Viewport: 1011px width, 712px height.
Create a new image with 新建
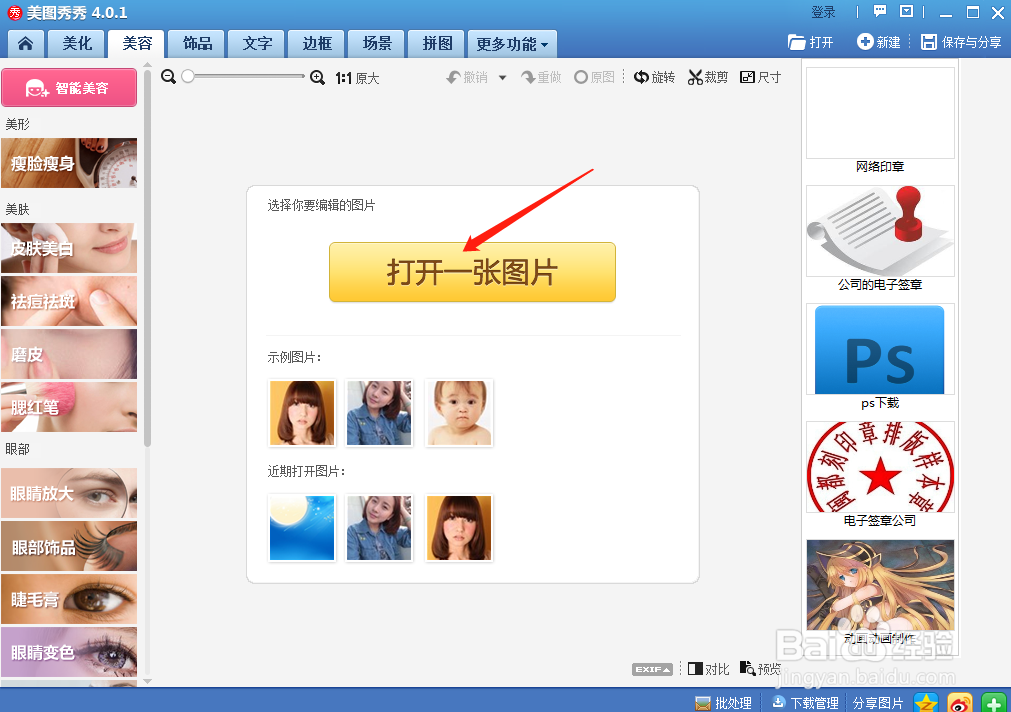pyautogui.click(x=878, y=43)
